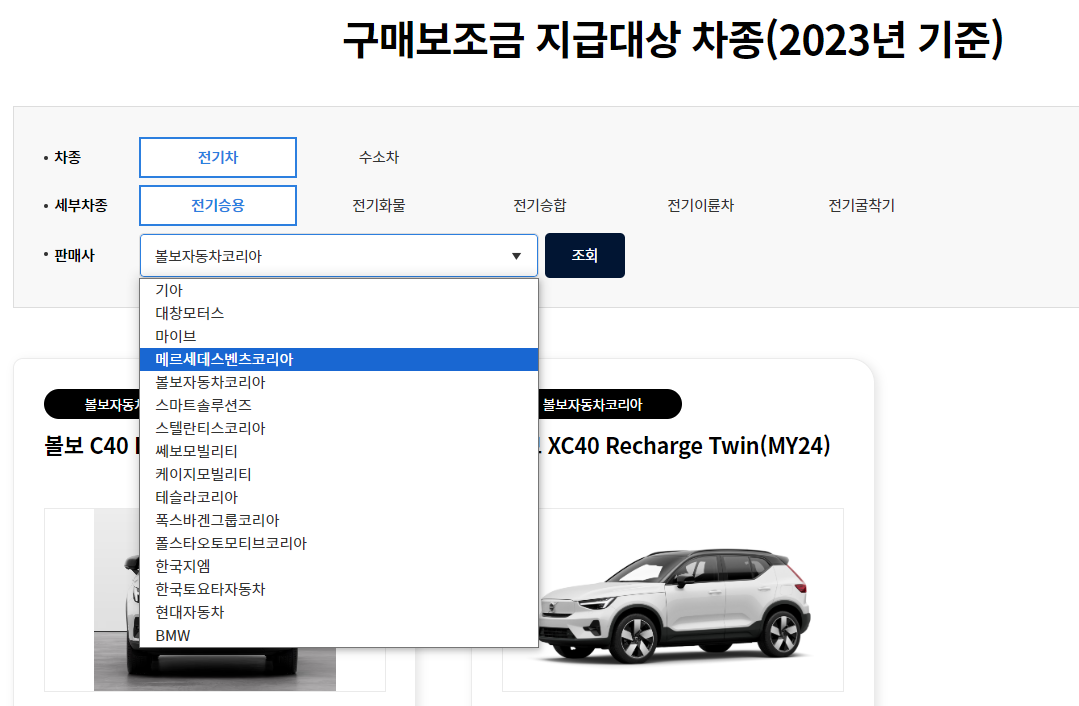Choose 현대자동차 in the seller dropdown
Screen dimensions: 1079x706
[x=339, y=612]
